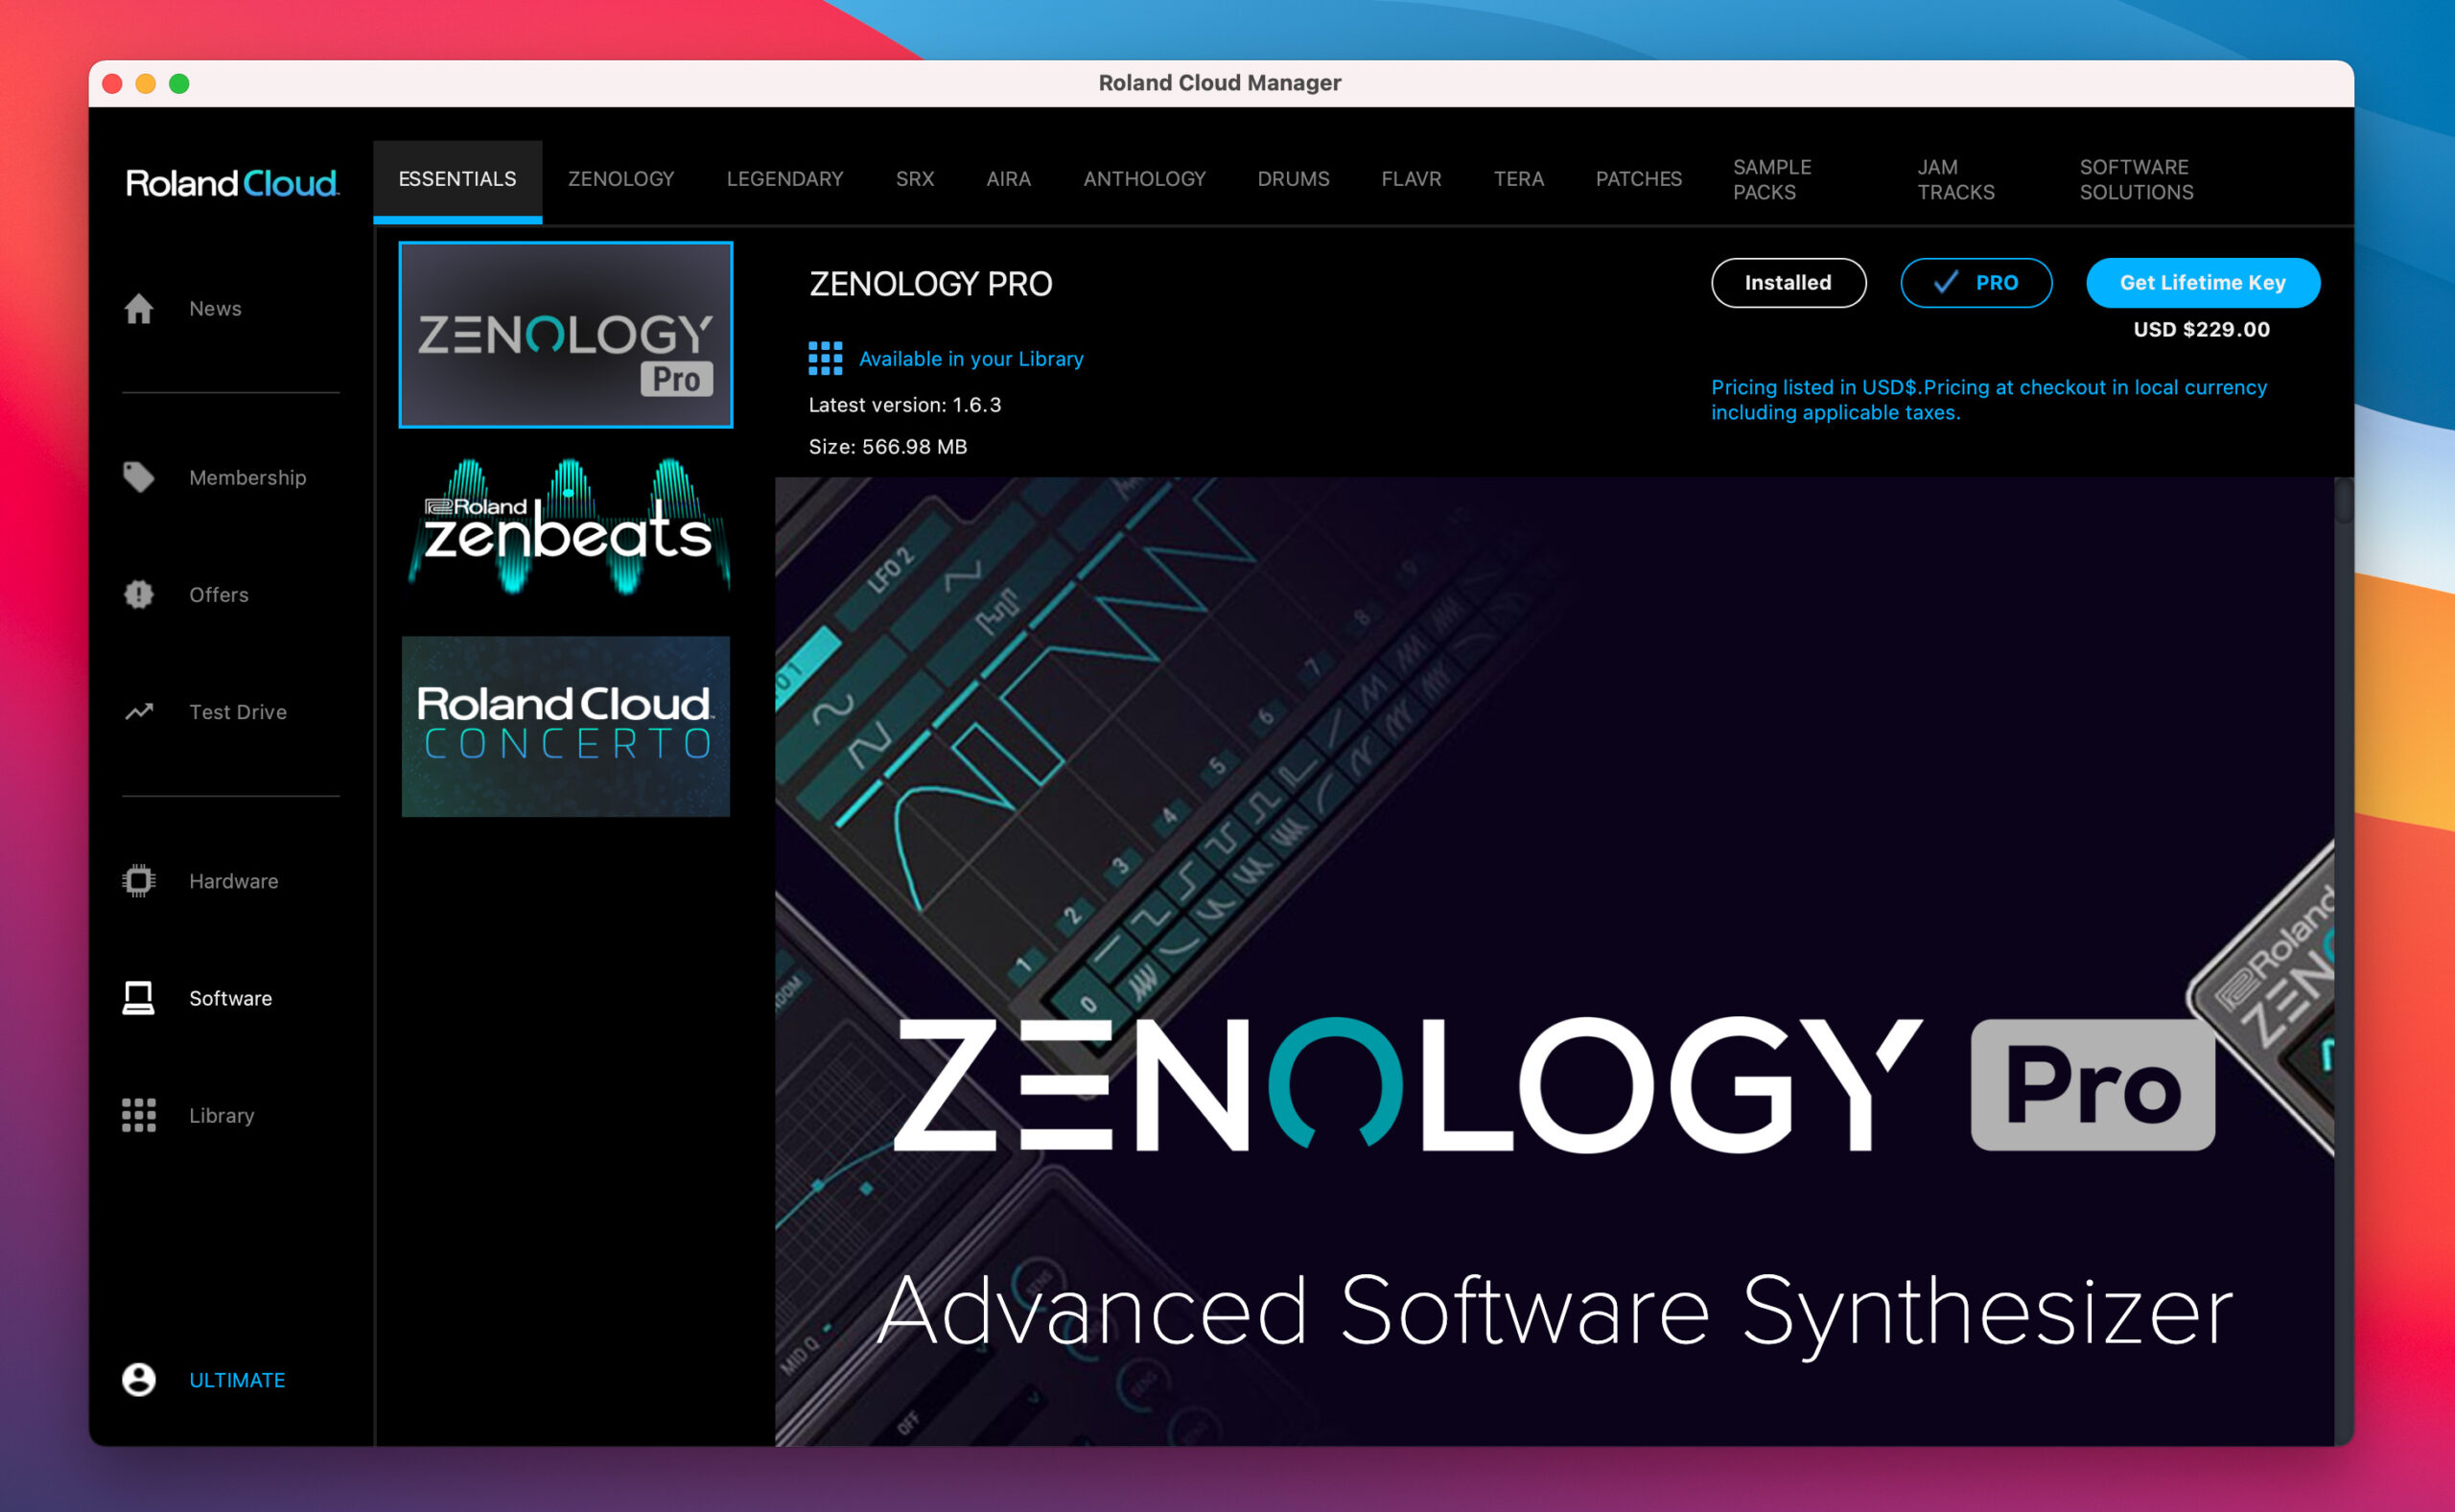Click the News sidebar label
Viewport: 2455px width, 1512px height.
click(215, 309)
